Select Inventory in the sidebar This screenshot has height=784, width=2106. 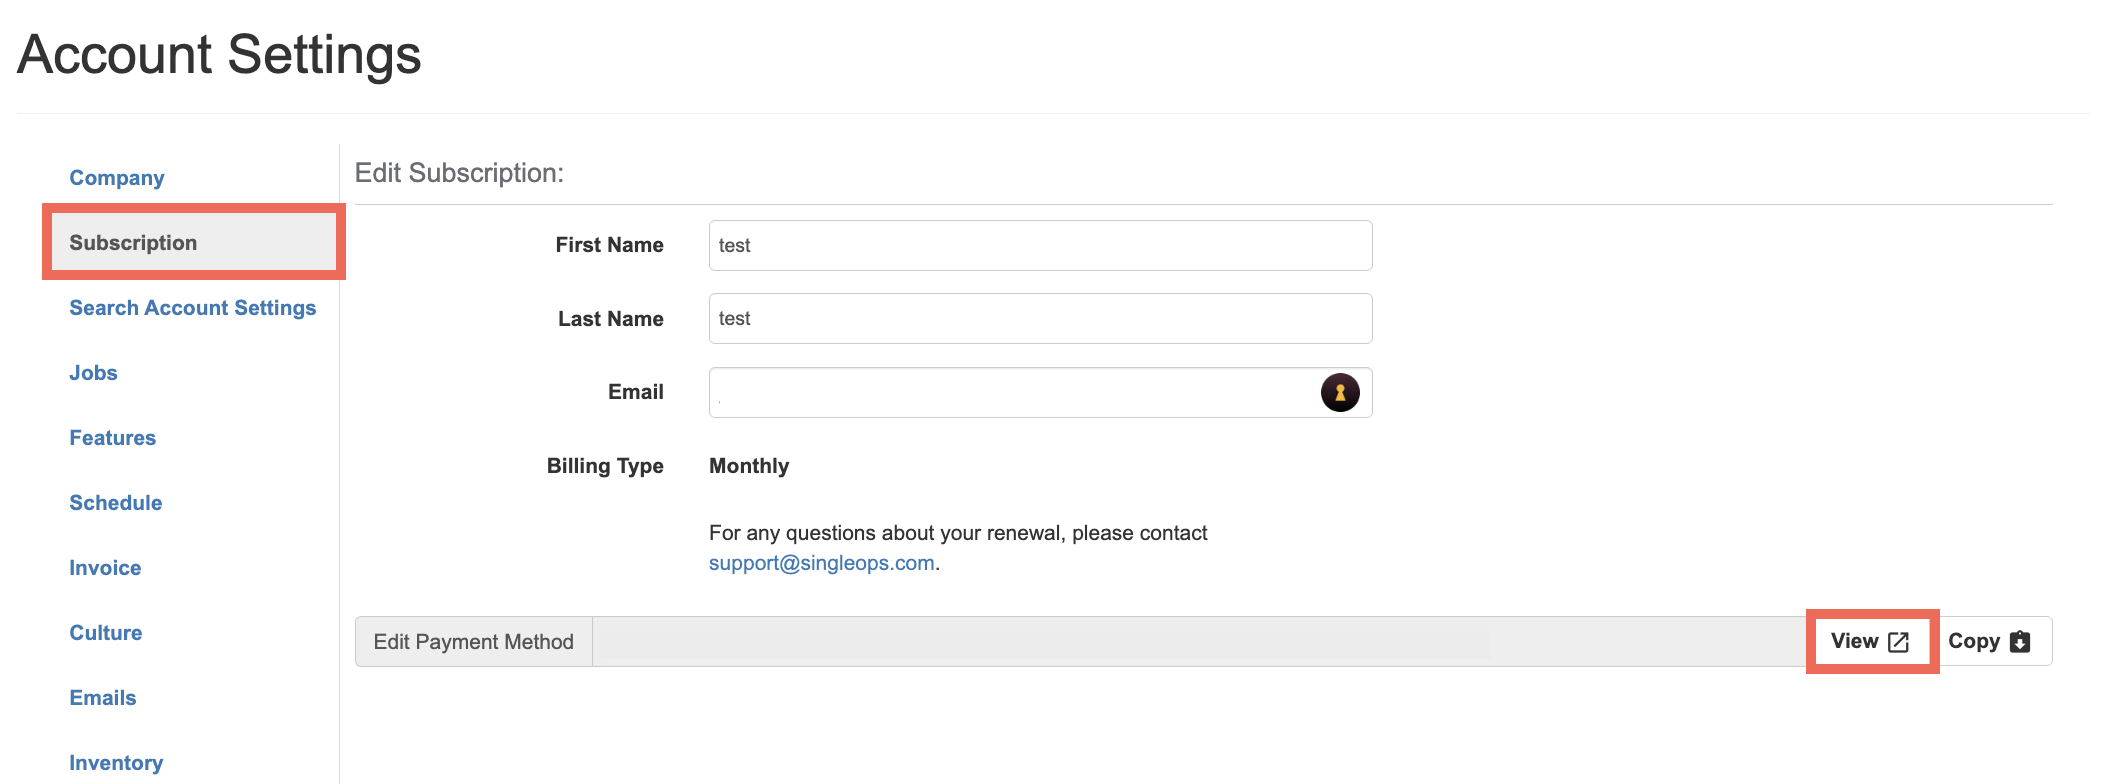(116, 763)
